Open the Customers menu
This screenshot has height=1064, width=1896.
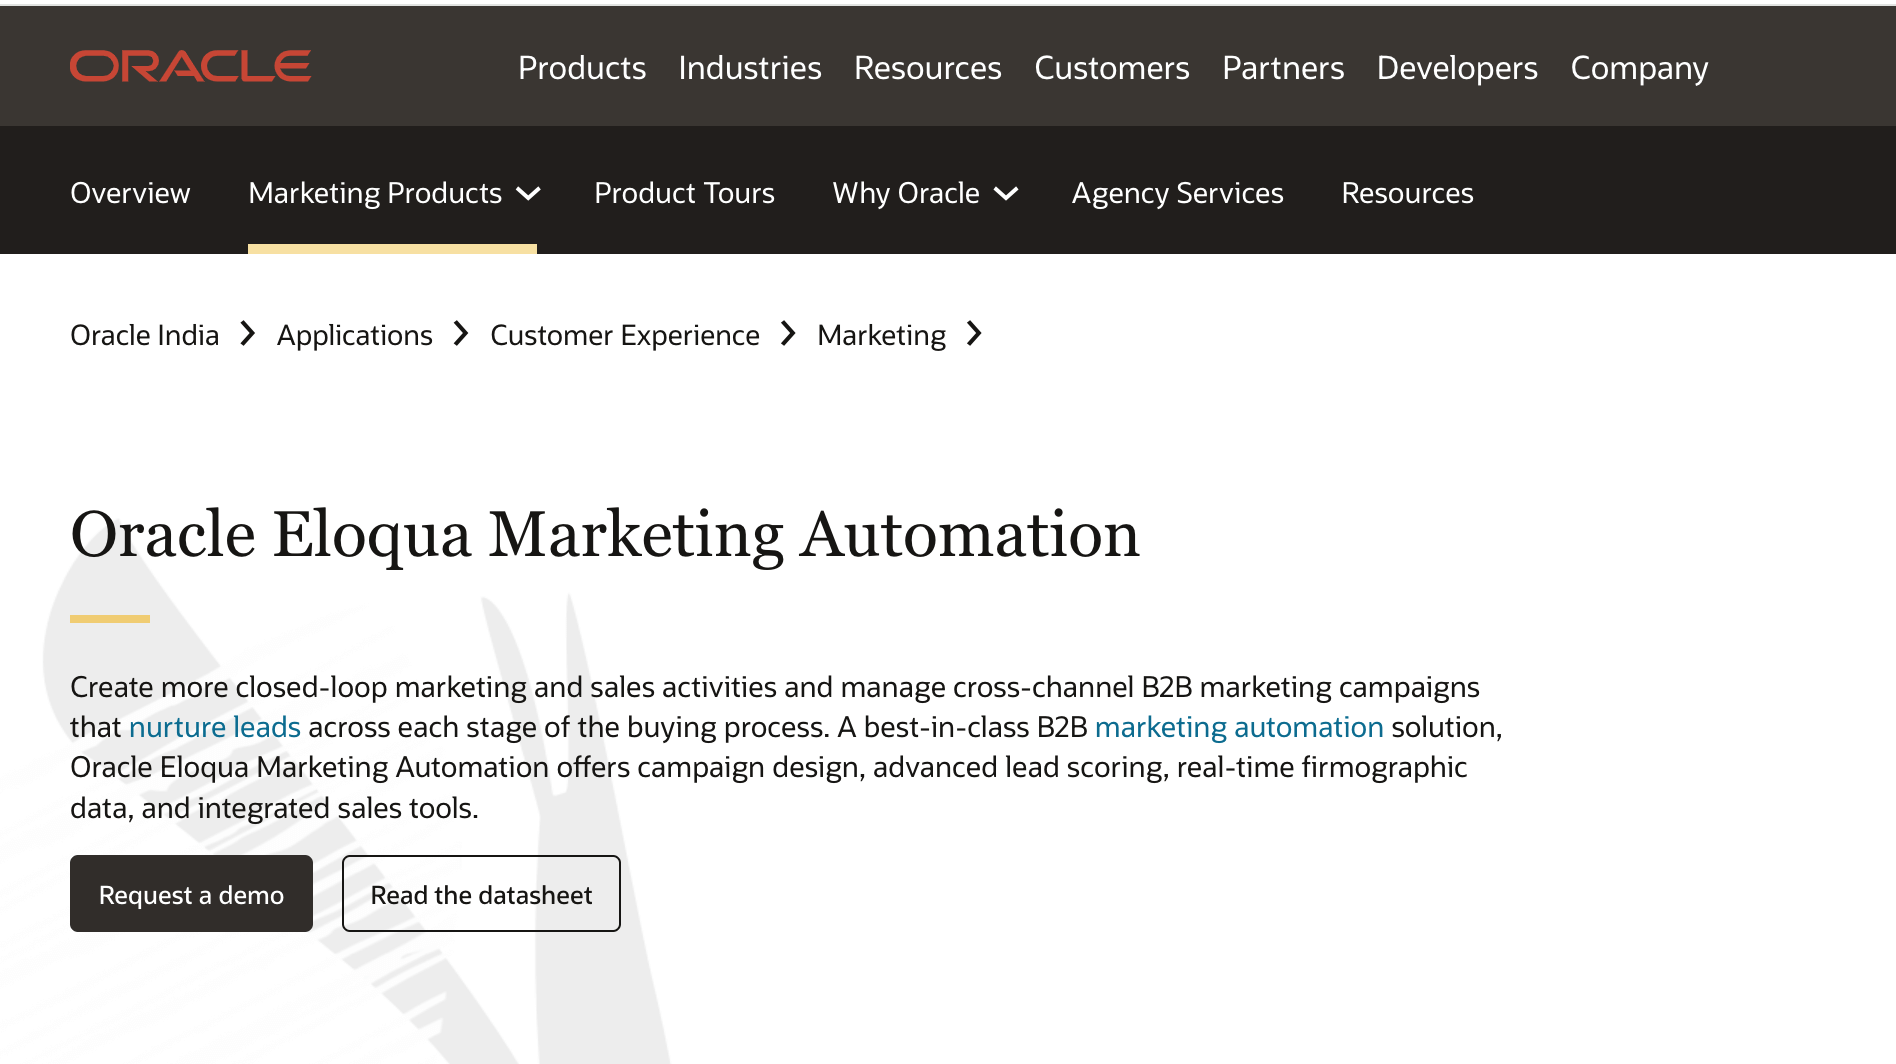tap(1112, 68)
